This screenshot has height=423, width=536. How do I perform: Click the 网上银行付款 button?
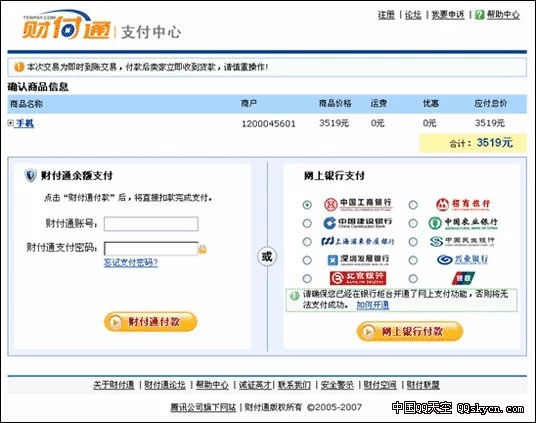410,331
